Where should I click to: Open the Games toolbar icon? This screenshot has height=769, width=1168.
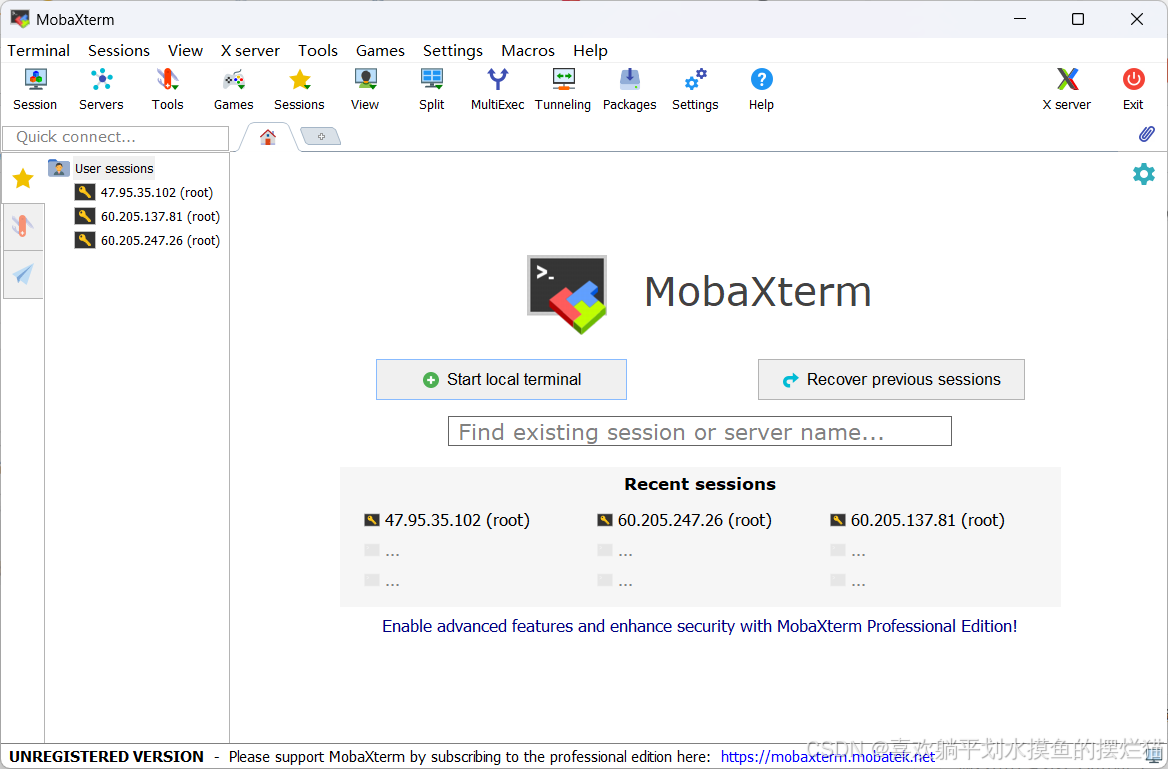pyautogui.click(x=233, y=89)
